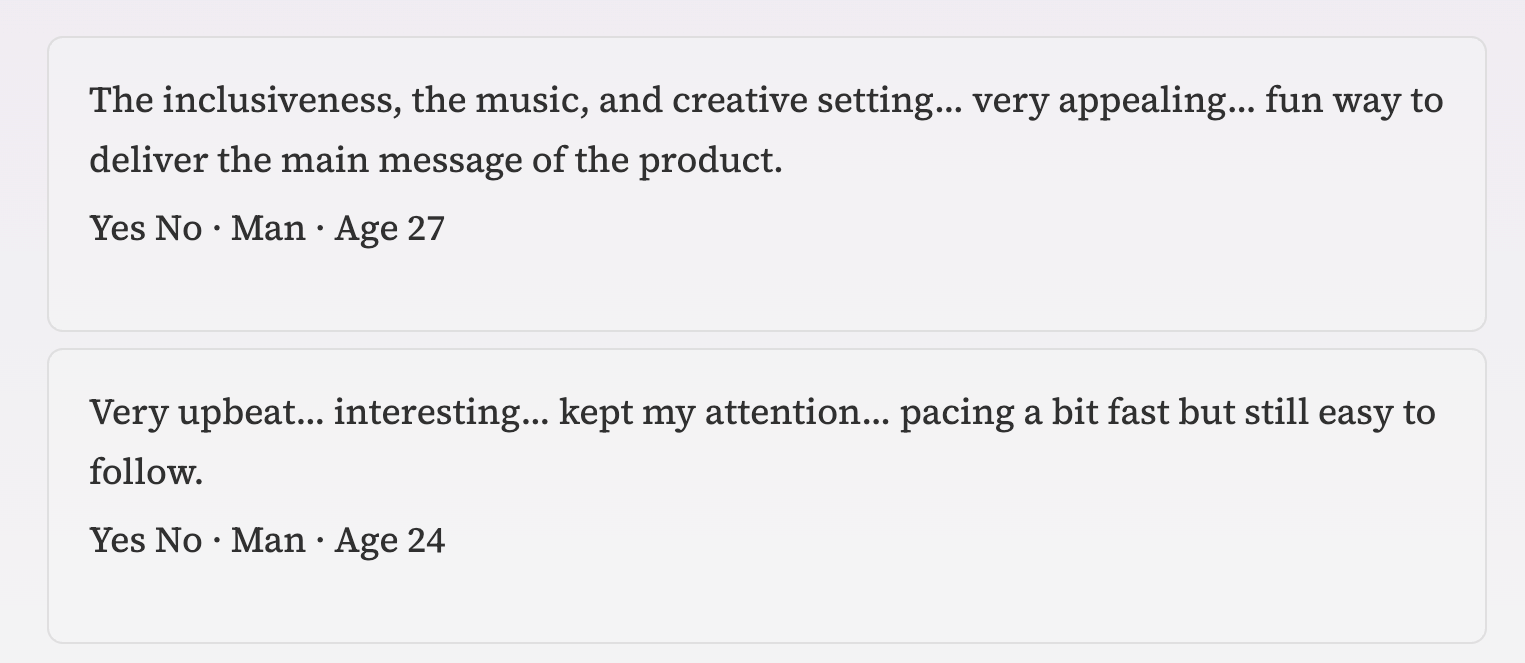Click the "Age 27" text
This screenshot has width=1525, height=663.
[x=389, y=229]
